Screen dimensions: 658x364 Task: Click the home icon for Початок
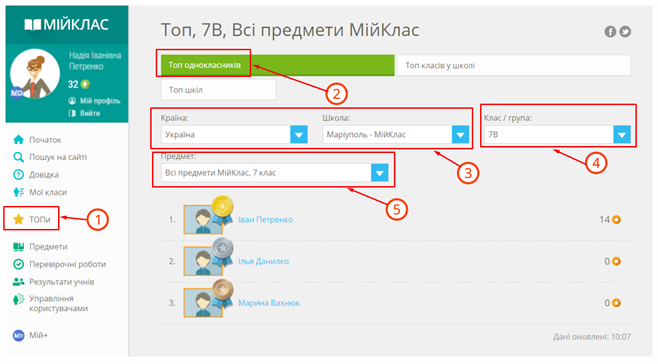click(x=18, y=139)
